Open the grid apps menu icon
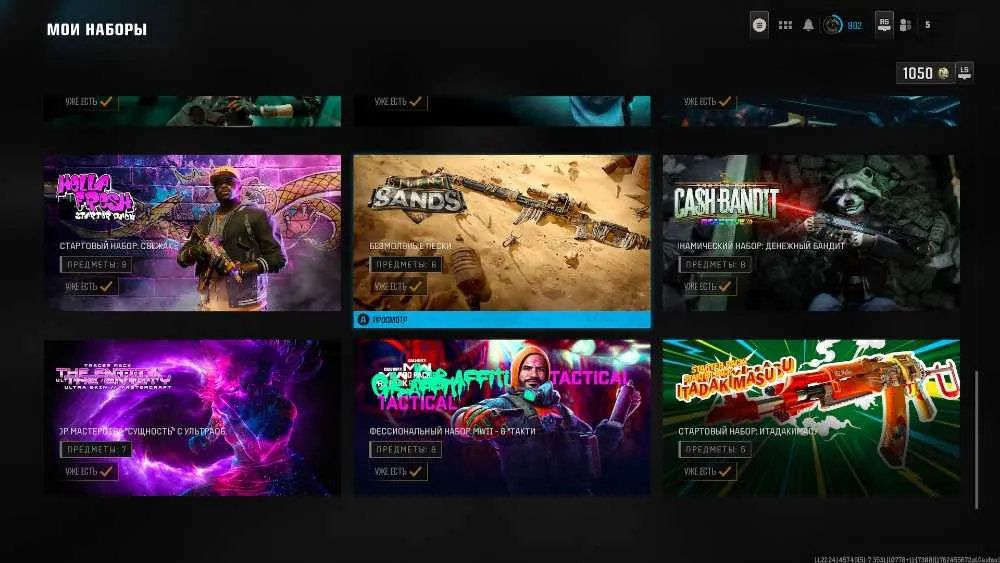This screenshot has height=563, width=1000. (x=785, y=25)
